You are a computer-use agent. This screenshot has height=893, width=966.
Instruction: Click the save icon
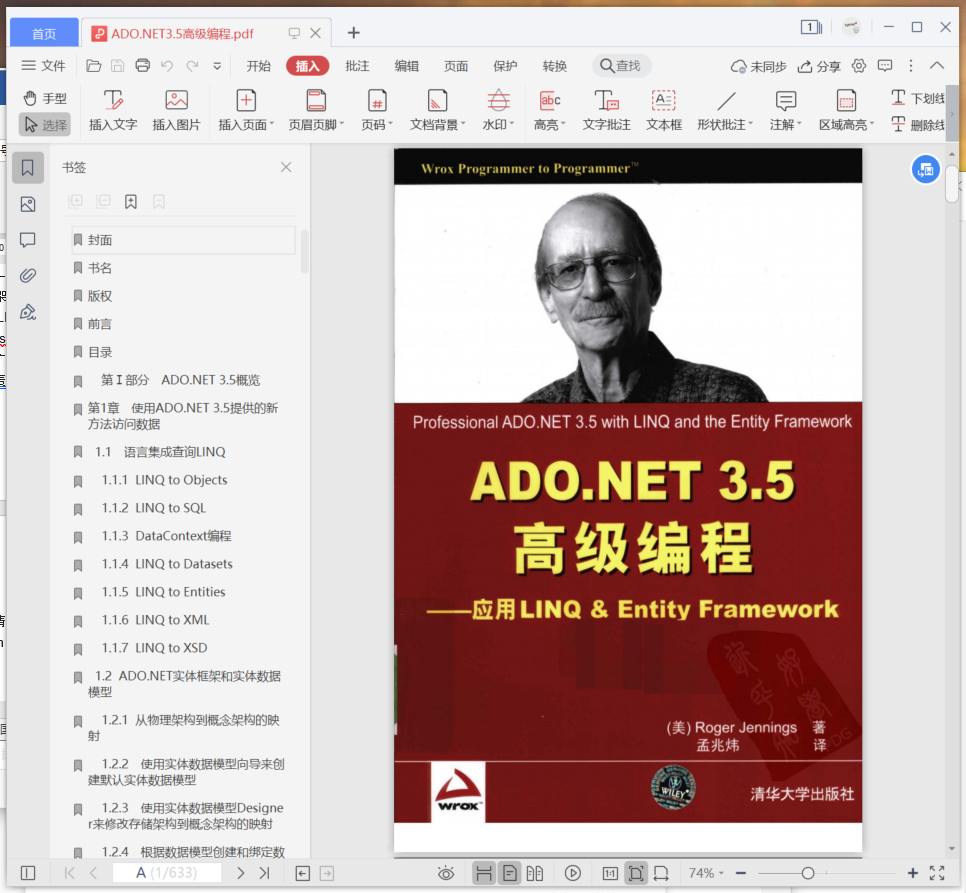(118, 66)
